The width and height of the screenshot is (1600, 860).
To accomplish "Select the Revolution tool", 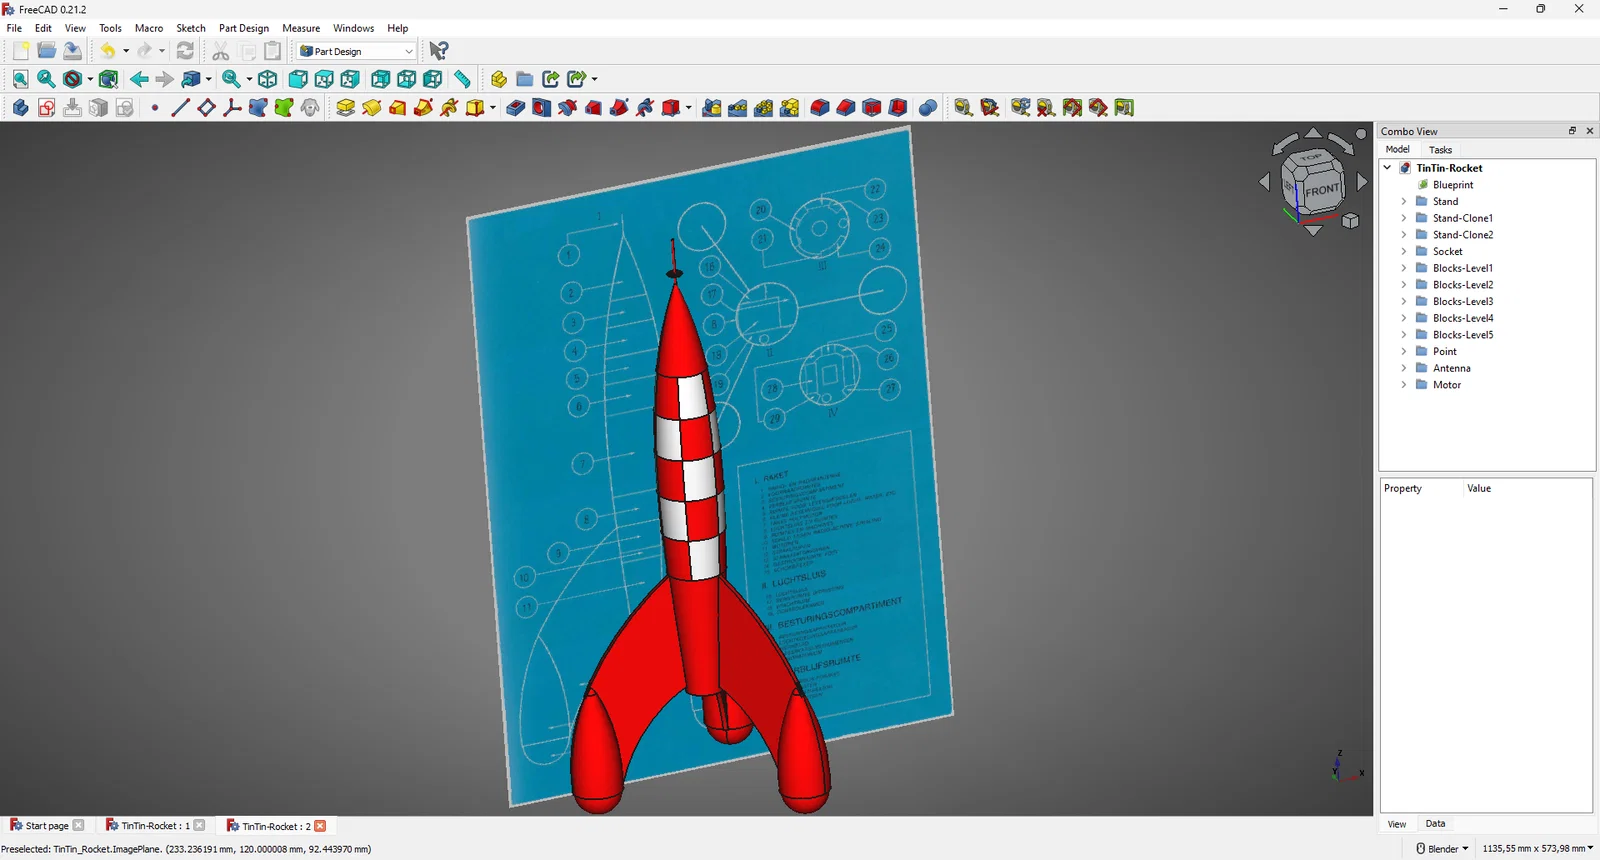I will point(372,108).
